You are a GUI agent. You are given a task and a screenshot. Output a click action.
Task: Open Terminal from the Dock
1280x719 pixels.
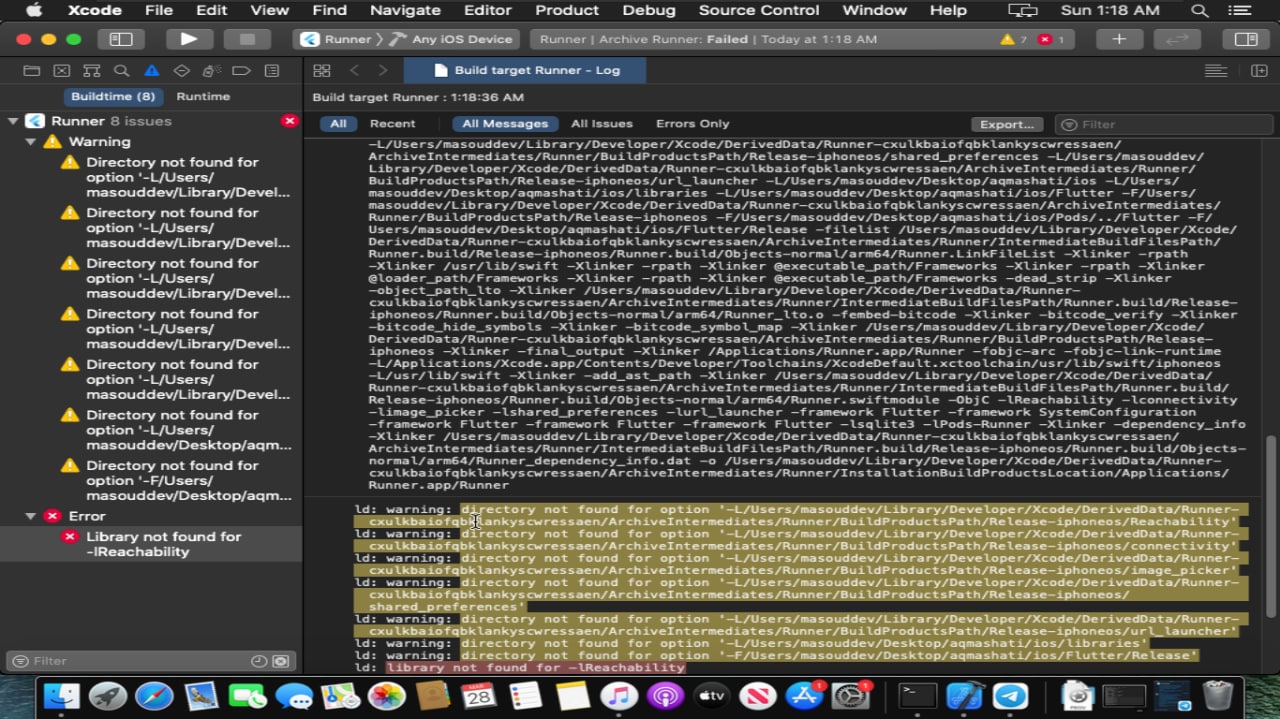[x=917, y=696]
